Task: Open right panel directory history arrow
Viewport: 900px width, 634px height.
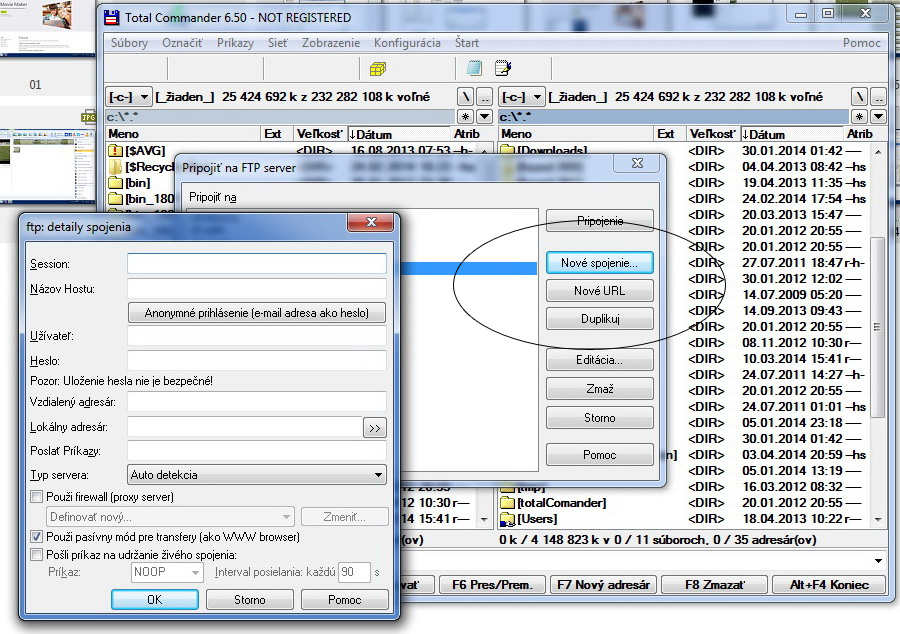Action: point(879,117)
